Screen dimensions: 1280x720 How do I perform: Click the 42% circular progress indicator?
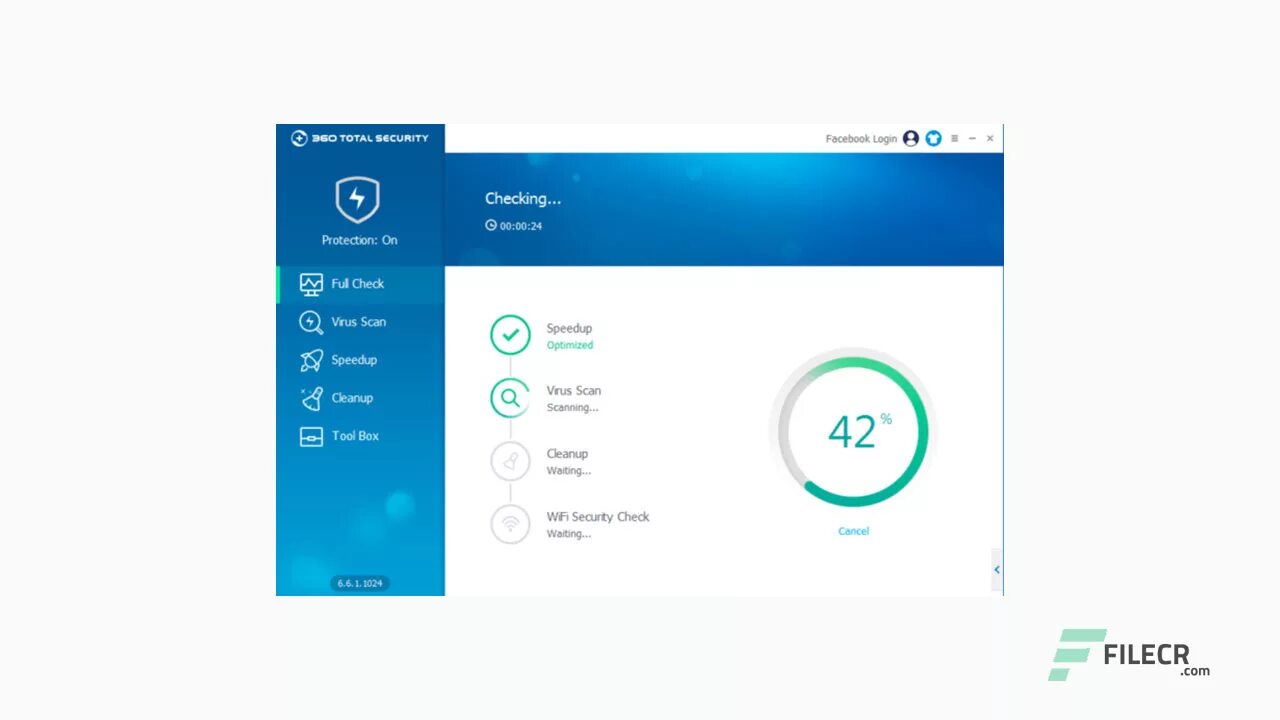coord(853,431)
